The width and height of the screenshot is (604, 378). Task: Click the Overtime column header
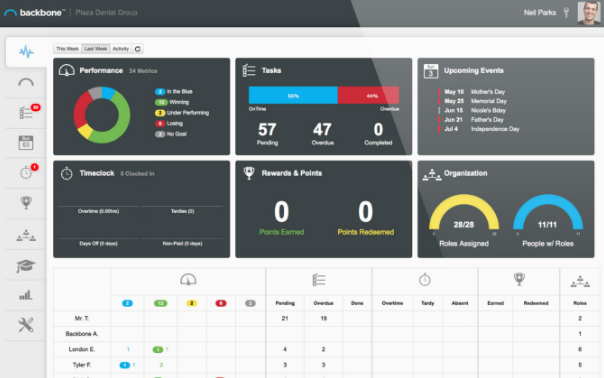pos(392,303)
